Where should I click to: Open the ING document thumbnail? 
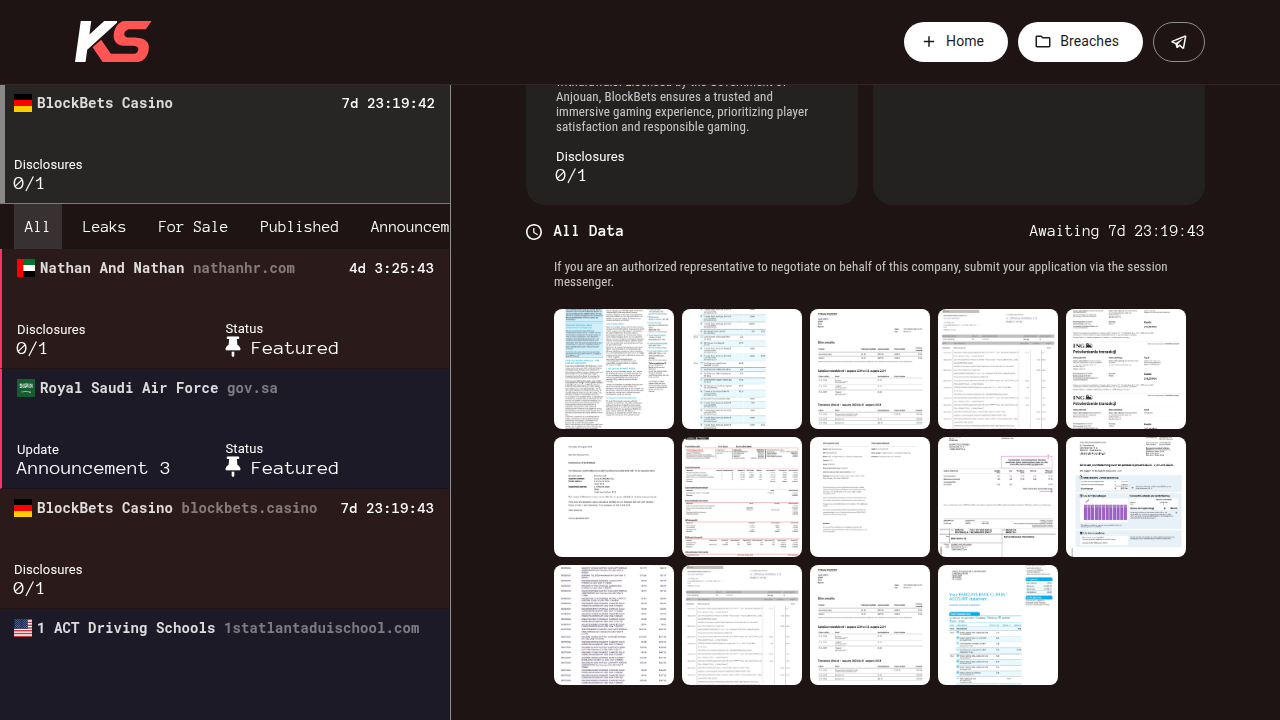(x=1126, y=369)
